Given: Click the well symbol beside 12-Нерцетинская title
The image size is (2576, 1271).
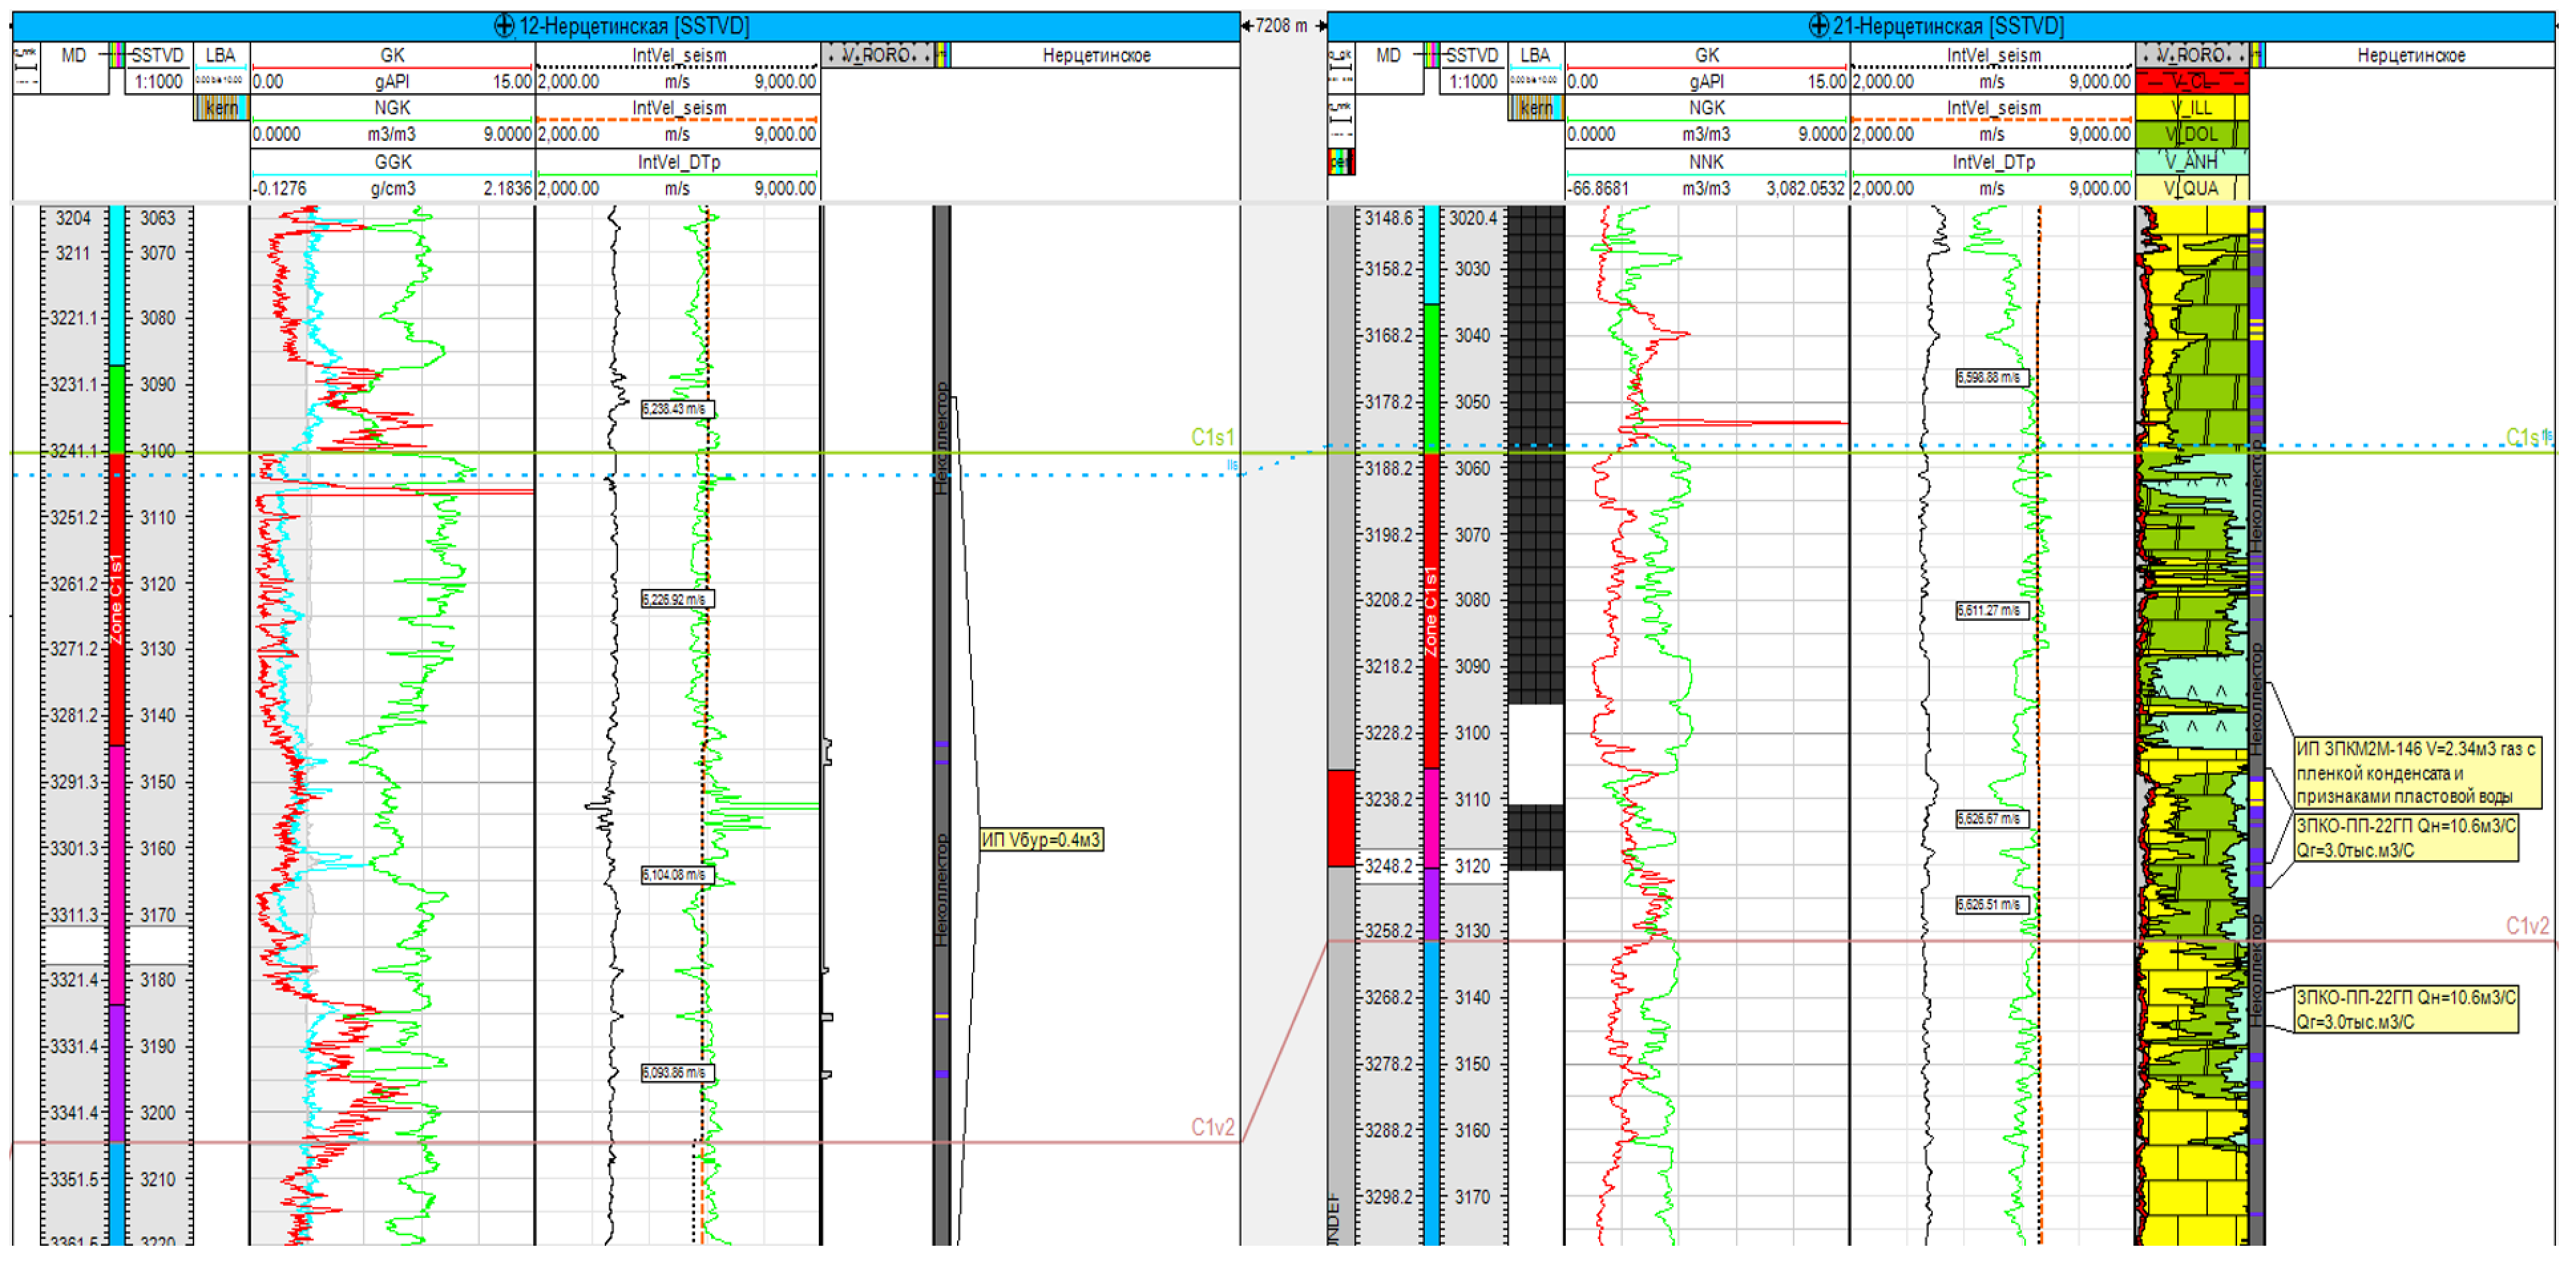Looking at the screenshot, I should (x=504, y=26).
